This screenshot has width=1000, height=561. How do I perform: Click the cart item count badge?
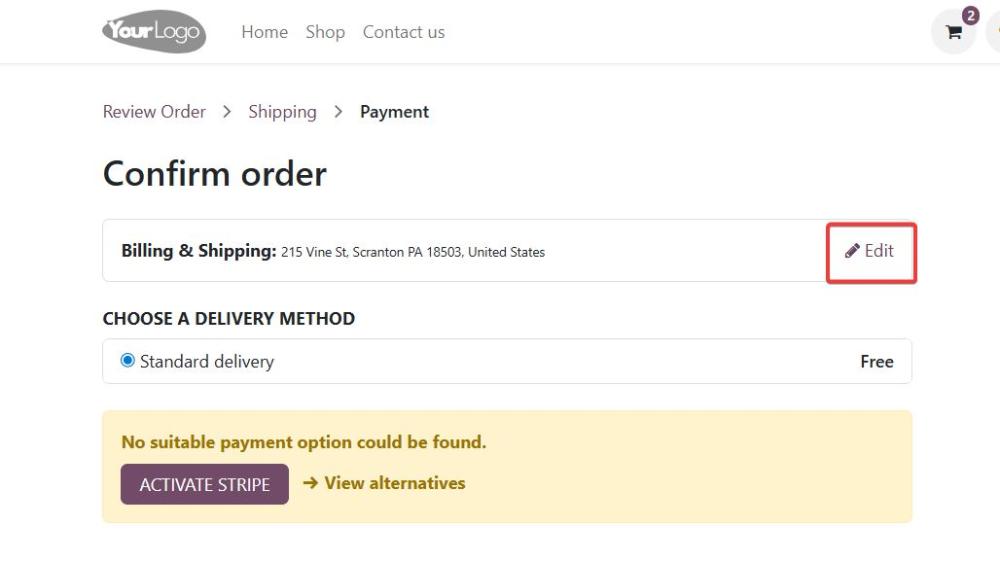[x=970, y=15]
